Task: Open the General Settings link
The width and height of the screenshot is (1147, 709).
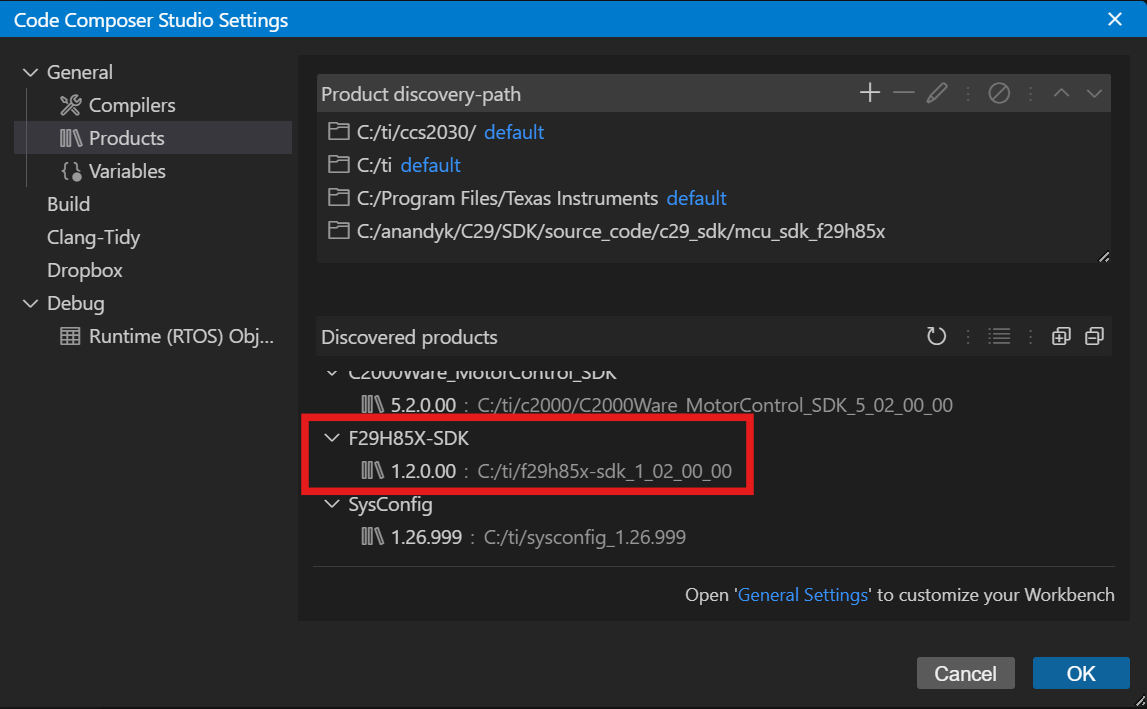Action: click(x=803, y=594)
